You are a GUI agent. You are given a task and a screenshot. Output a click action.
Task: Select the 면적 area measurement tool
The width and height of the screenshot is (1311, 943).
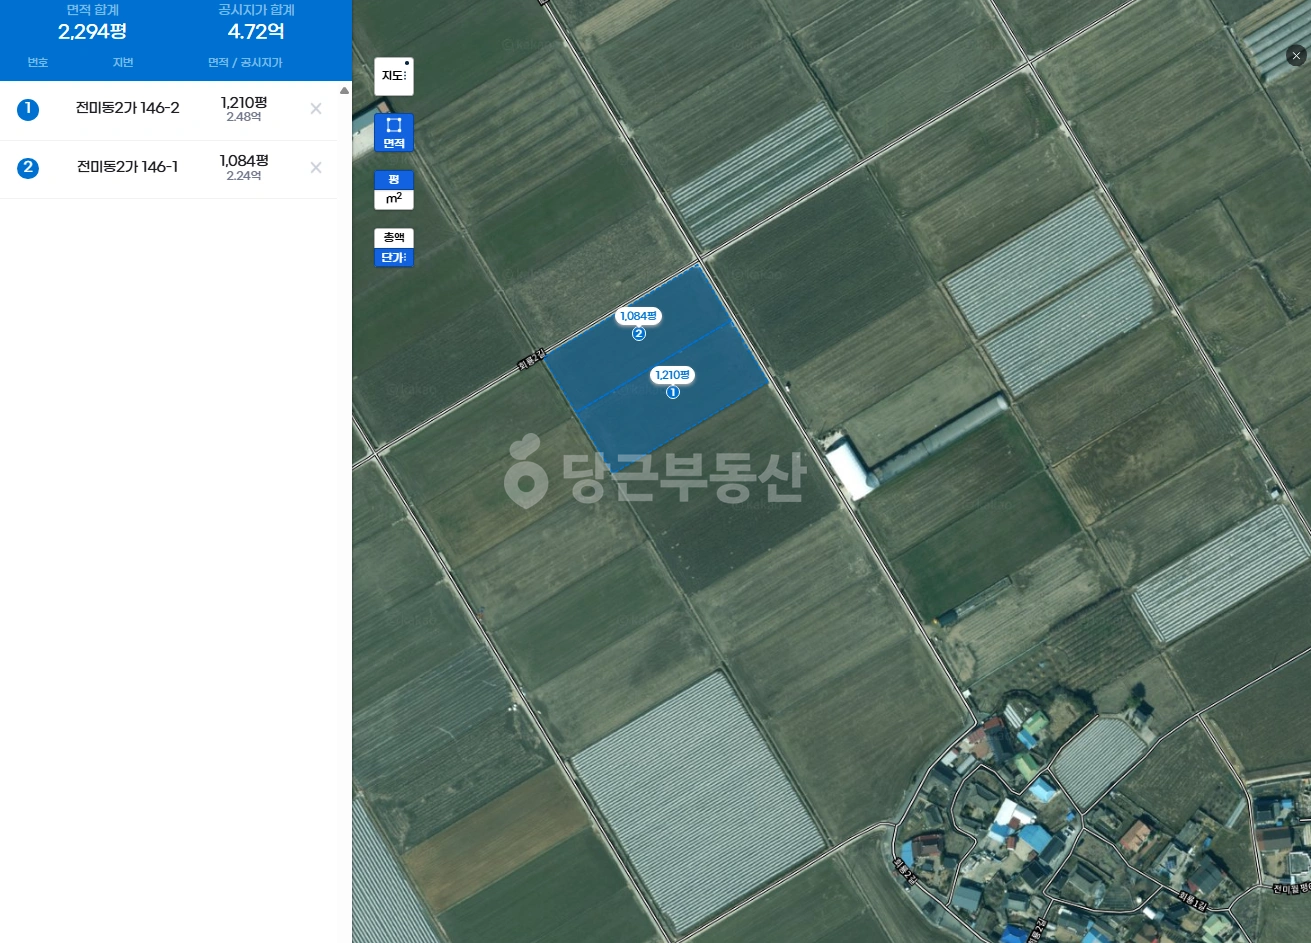coord(394,133)
